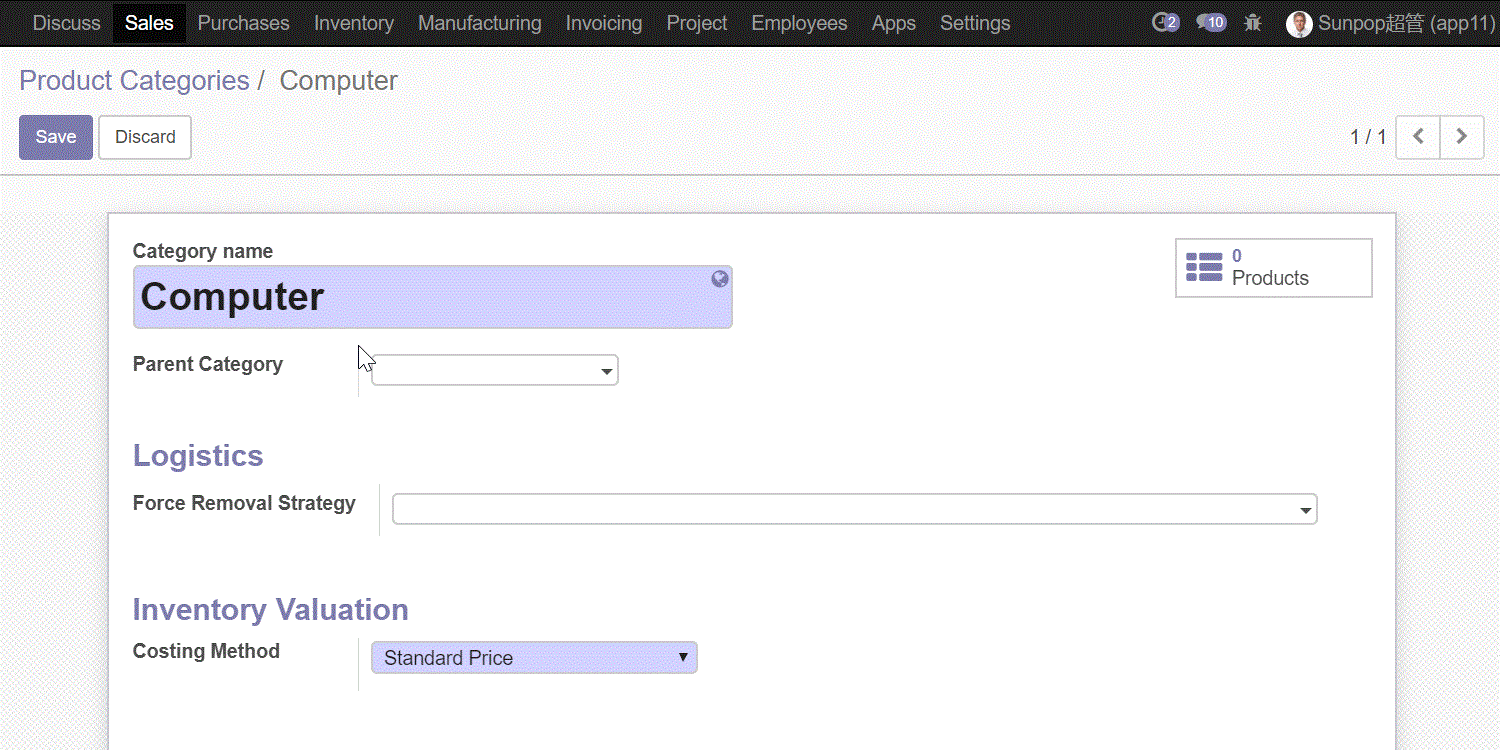The height and width of the screenshot is (750, 1500).
Task: Click the Category name text field
Action: point(420,297)
